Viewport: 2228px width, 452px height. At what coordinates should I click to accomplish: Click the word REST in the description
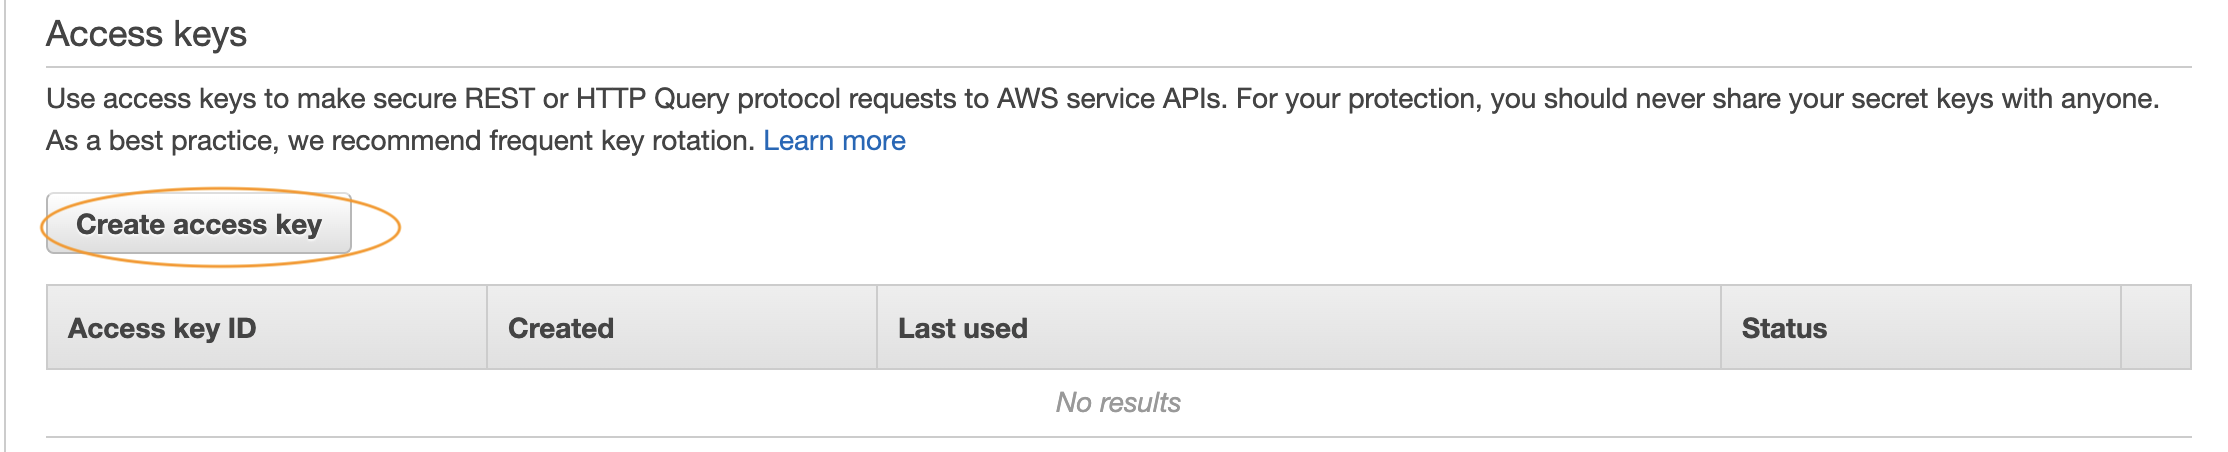pyautogui.click(x=500, y=99)
